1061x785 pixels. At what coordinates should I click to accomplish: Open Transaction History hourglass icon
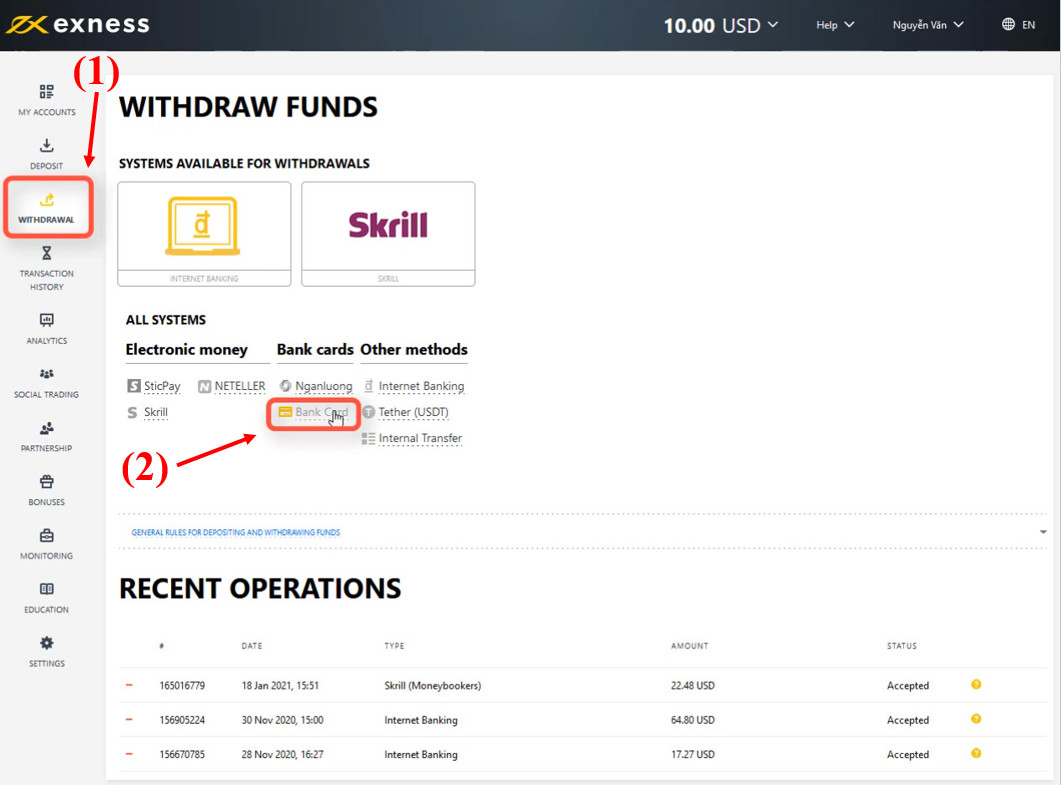pyautogui.click(x=47, y=253)
